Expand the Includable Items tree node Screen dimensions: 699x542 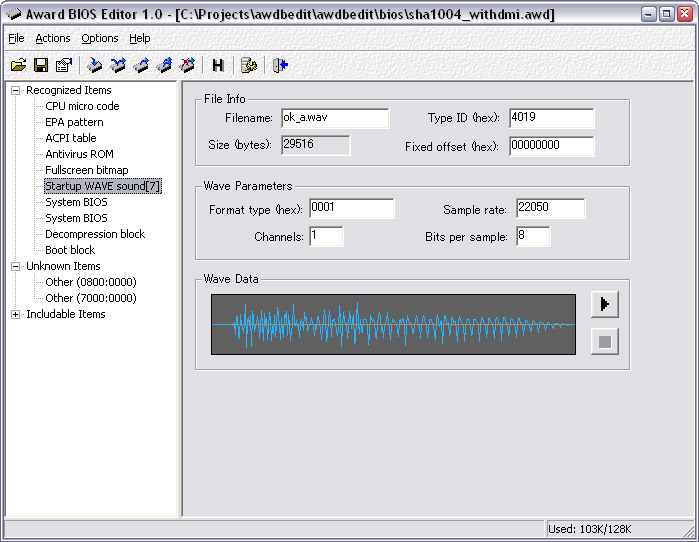coord(15,314)
